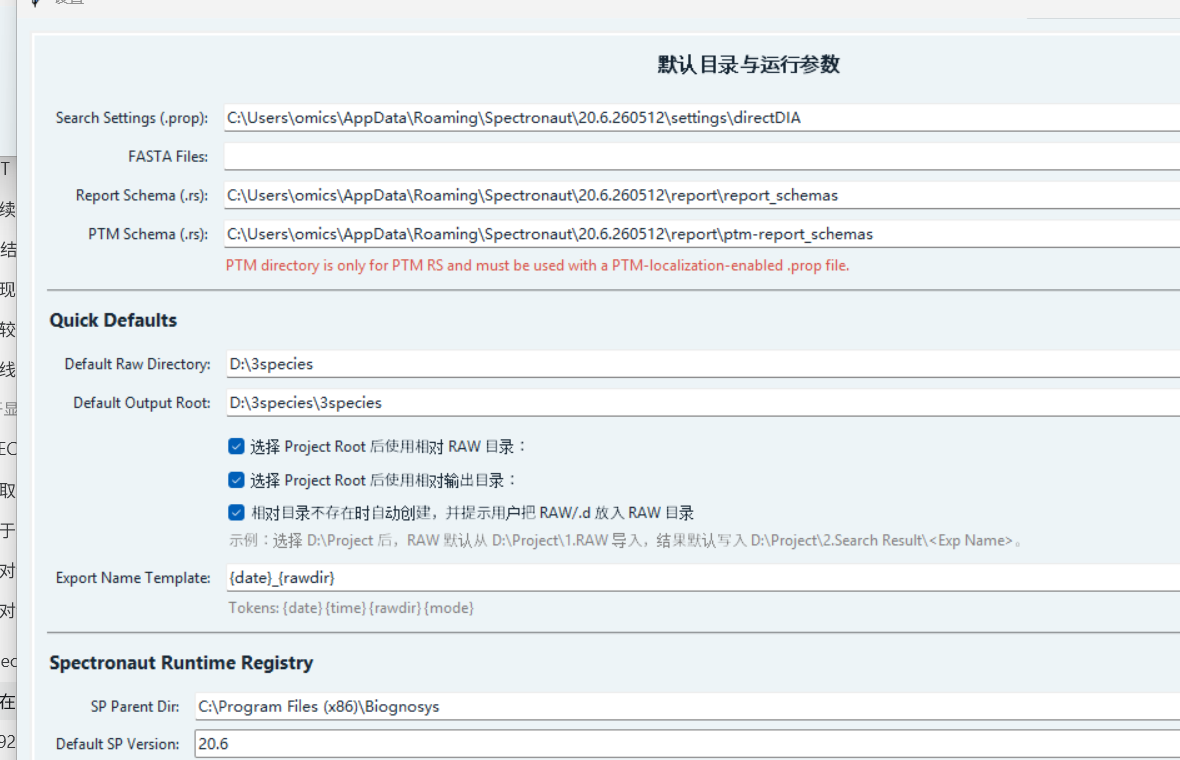
Task: Click the Default SP Version label
Action: pos(117,744)
